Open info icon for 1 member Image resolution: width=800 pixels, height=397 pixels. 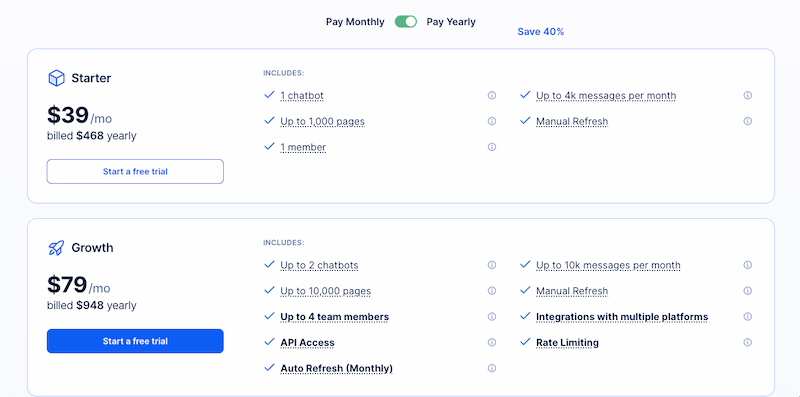pyautogui.click(x=492, y=147)
